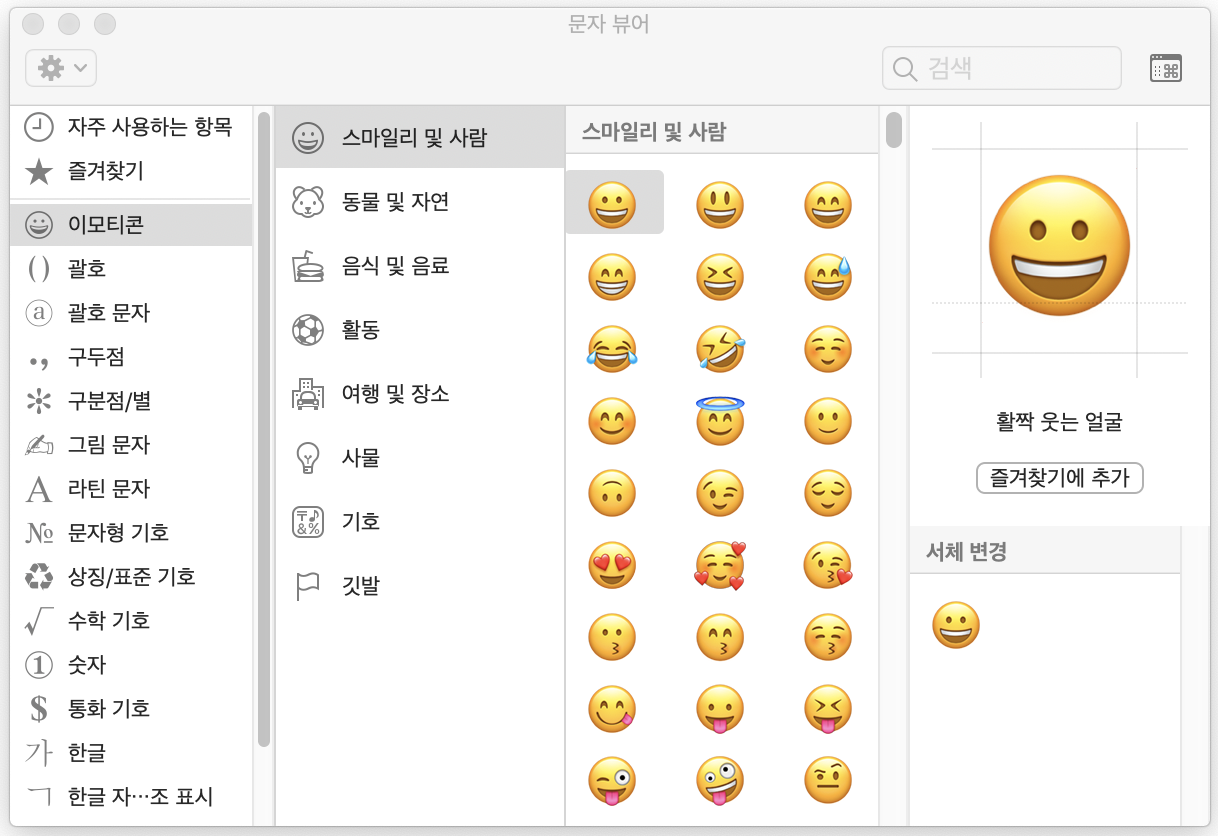Screen dimensions: 1218x836
Task: Select the upside-down face emoji
Action: (x=613, y=493)
